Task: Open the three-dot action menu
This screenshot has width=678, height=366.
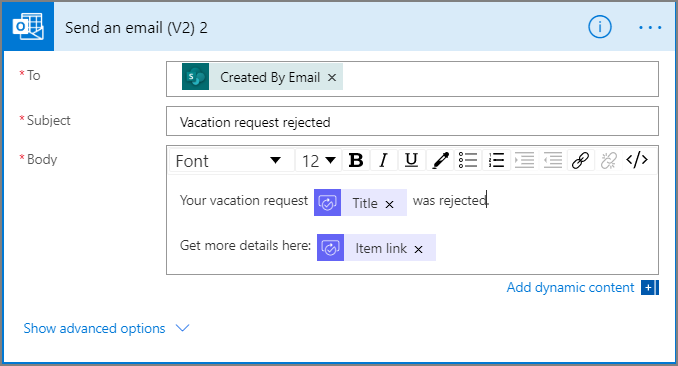Action: click(x=650, y=28)
